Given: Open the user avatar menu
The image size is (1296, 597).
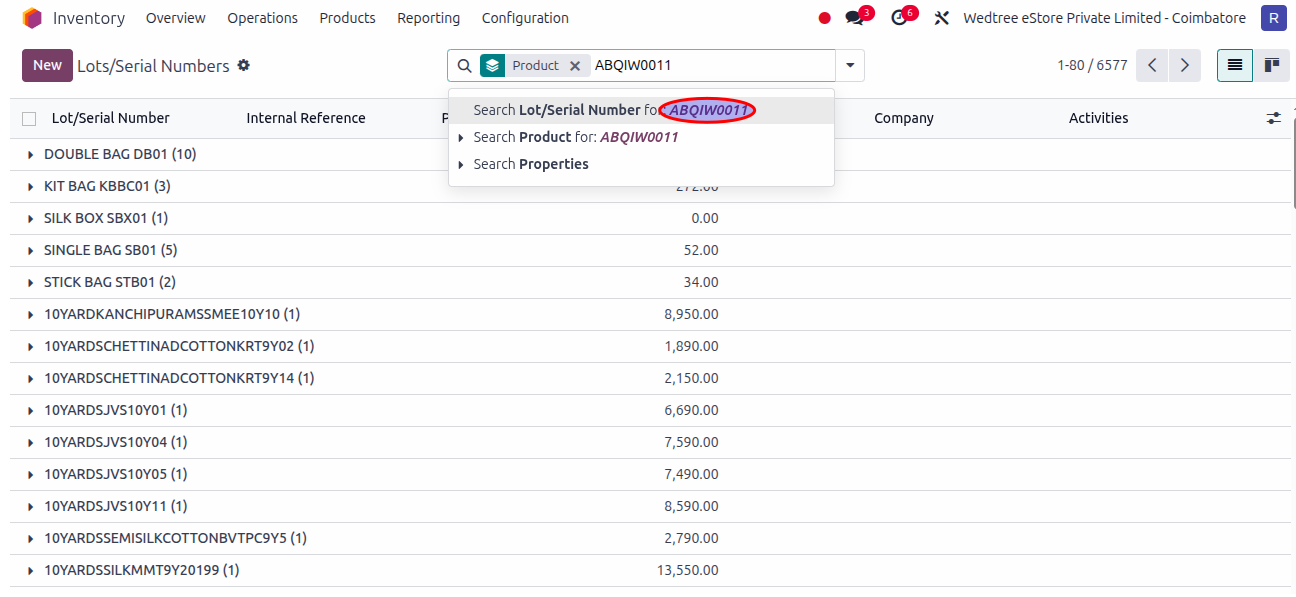Looking at the screenshot, I should (1273, 18).
